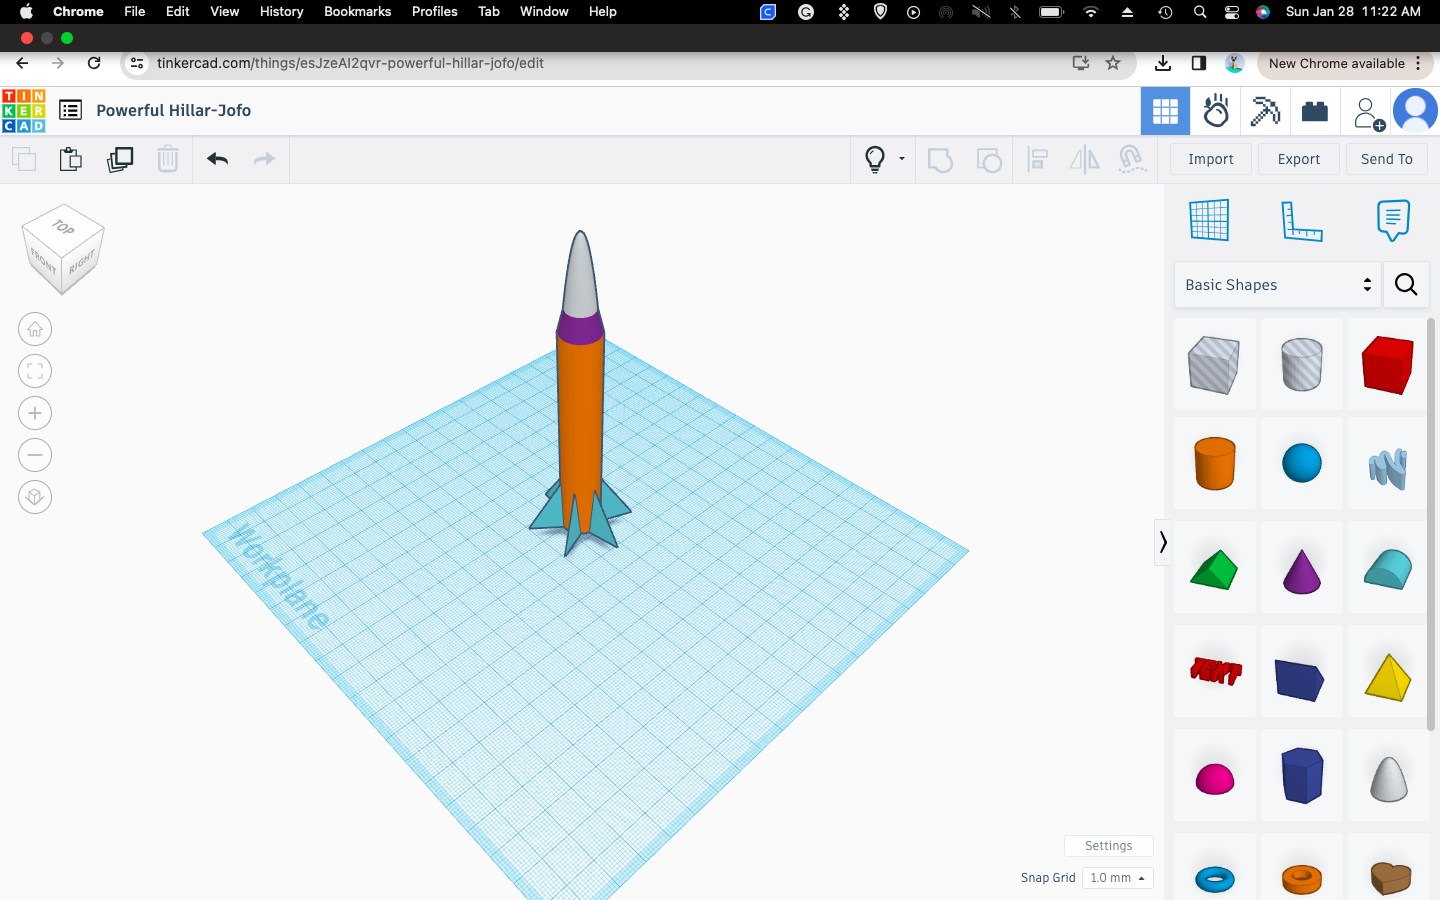1440x900 pixels.
Task: Click the Home view icon
Action: click(35, 329)
